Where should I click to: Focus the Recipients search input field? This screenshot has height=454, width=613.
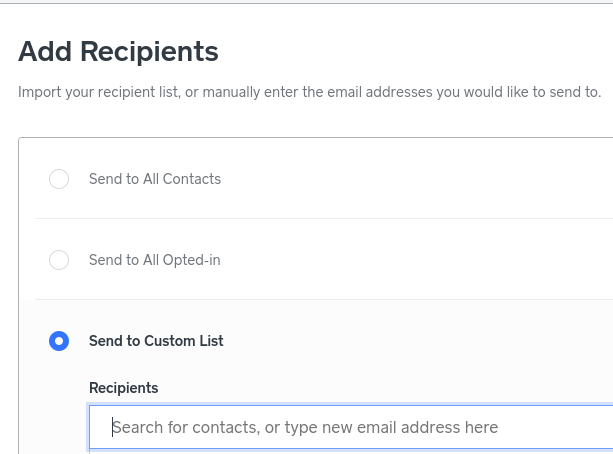(350, 427)
